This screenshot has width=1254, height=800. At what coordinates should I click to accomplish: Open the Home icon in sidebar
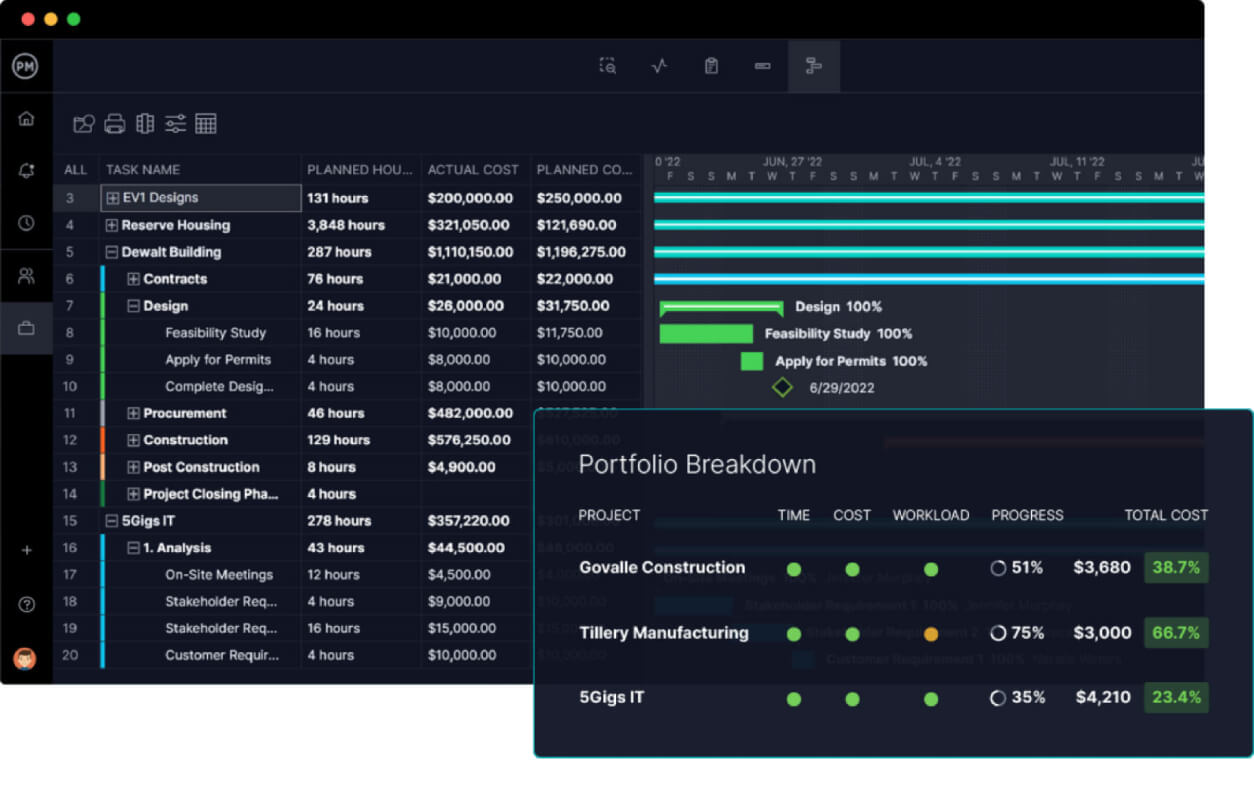tap(26, 119)
